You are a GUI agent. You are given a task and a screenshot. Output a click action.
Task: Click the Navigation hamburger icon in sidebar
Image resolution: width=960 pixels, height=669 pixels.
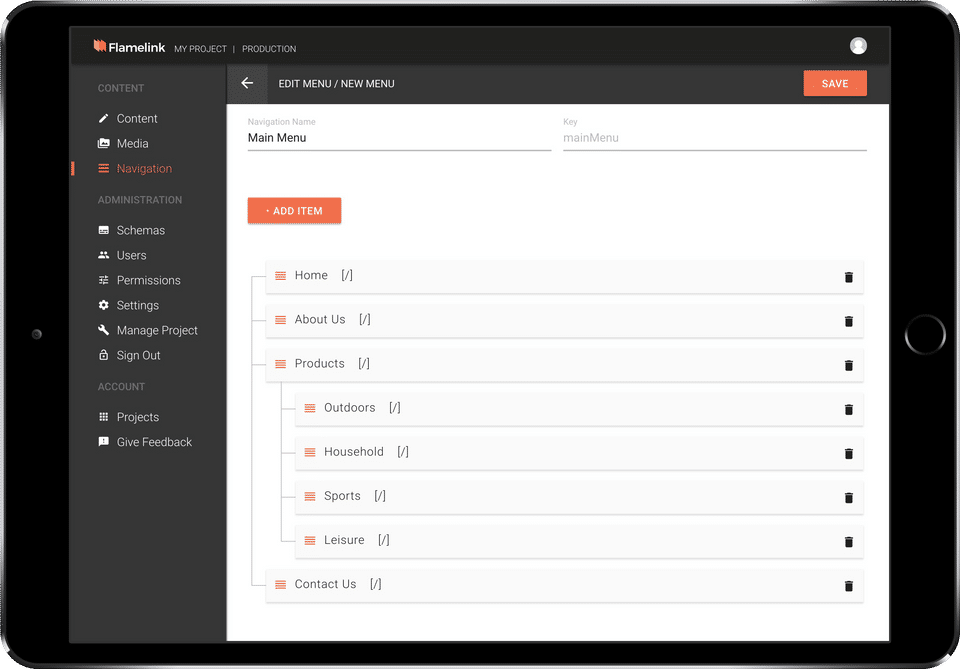click(103, 168)
